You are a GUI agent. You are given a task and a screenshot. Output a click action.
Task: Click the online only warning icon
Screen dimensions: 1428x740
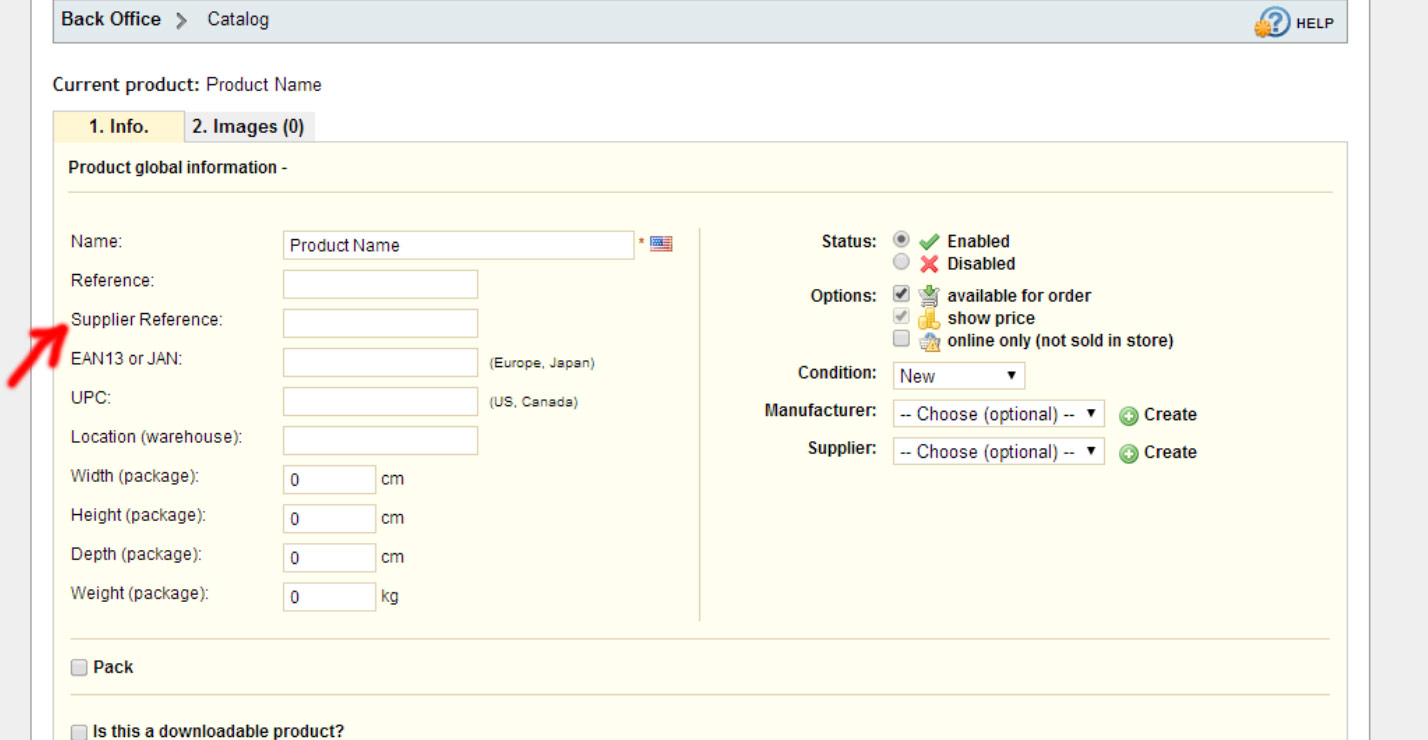(x=930, y=342)
